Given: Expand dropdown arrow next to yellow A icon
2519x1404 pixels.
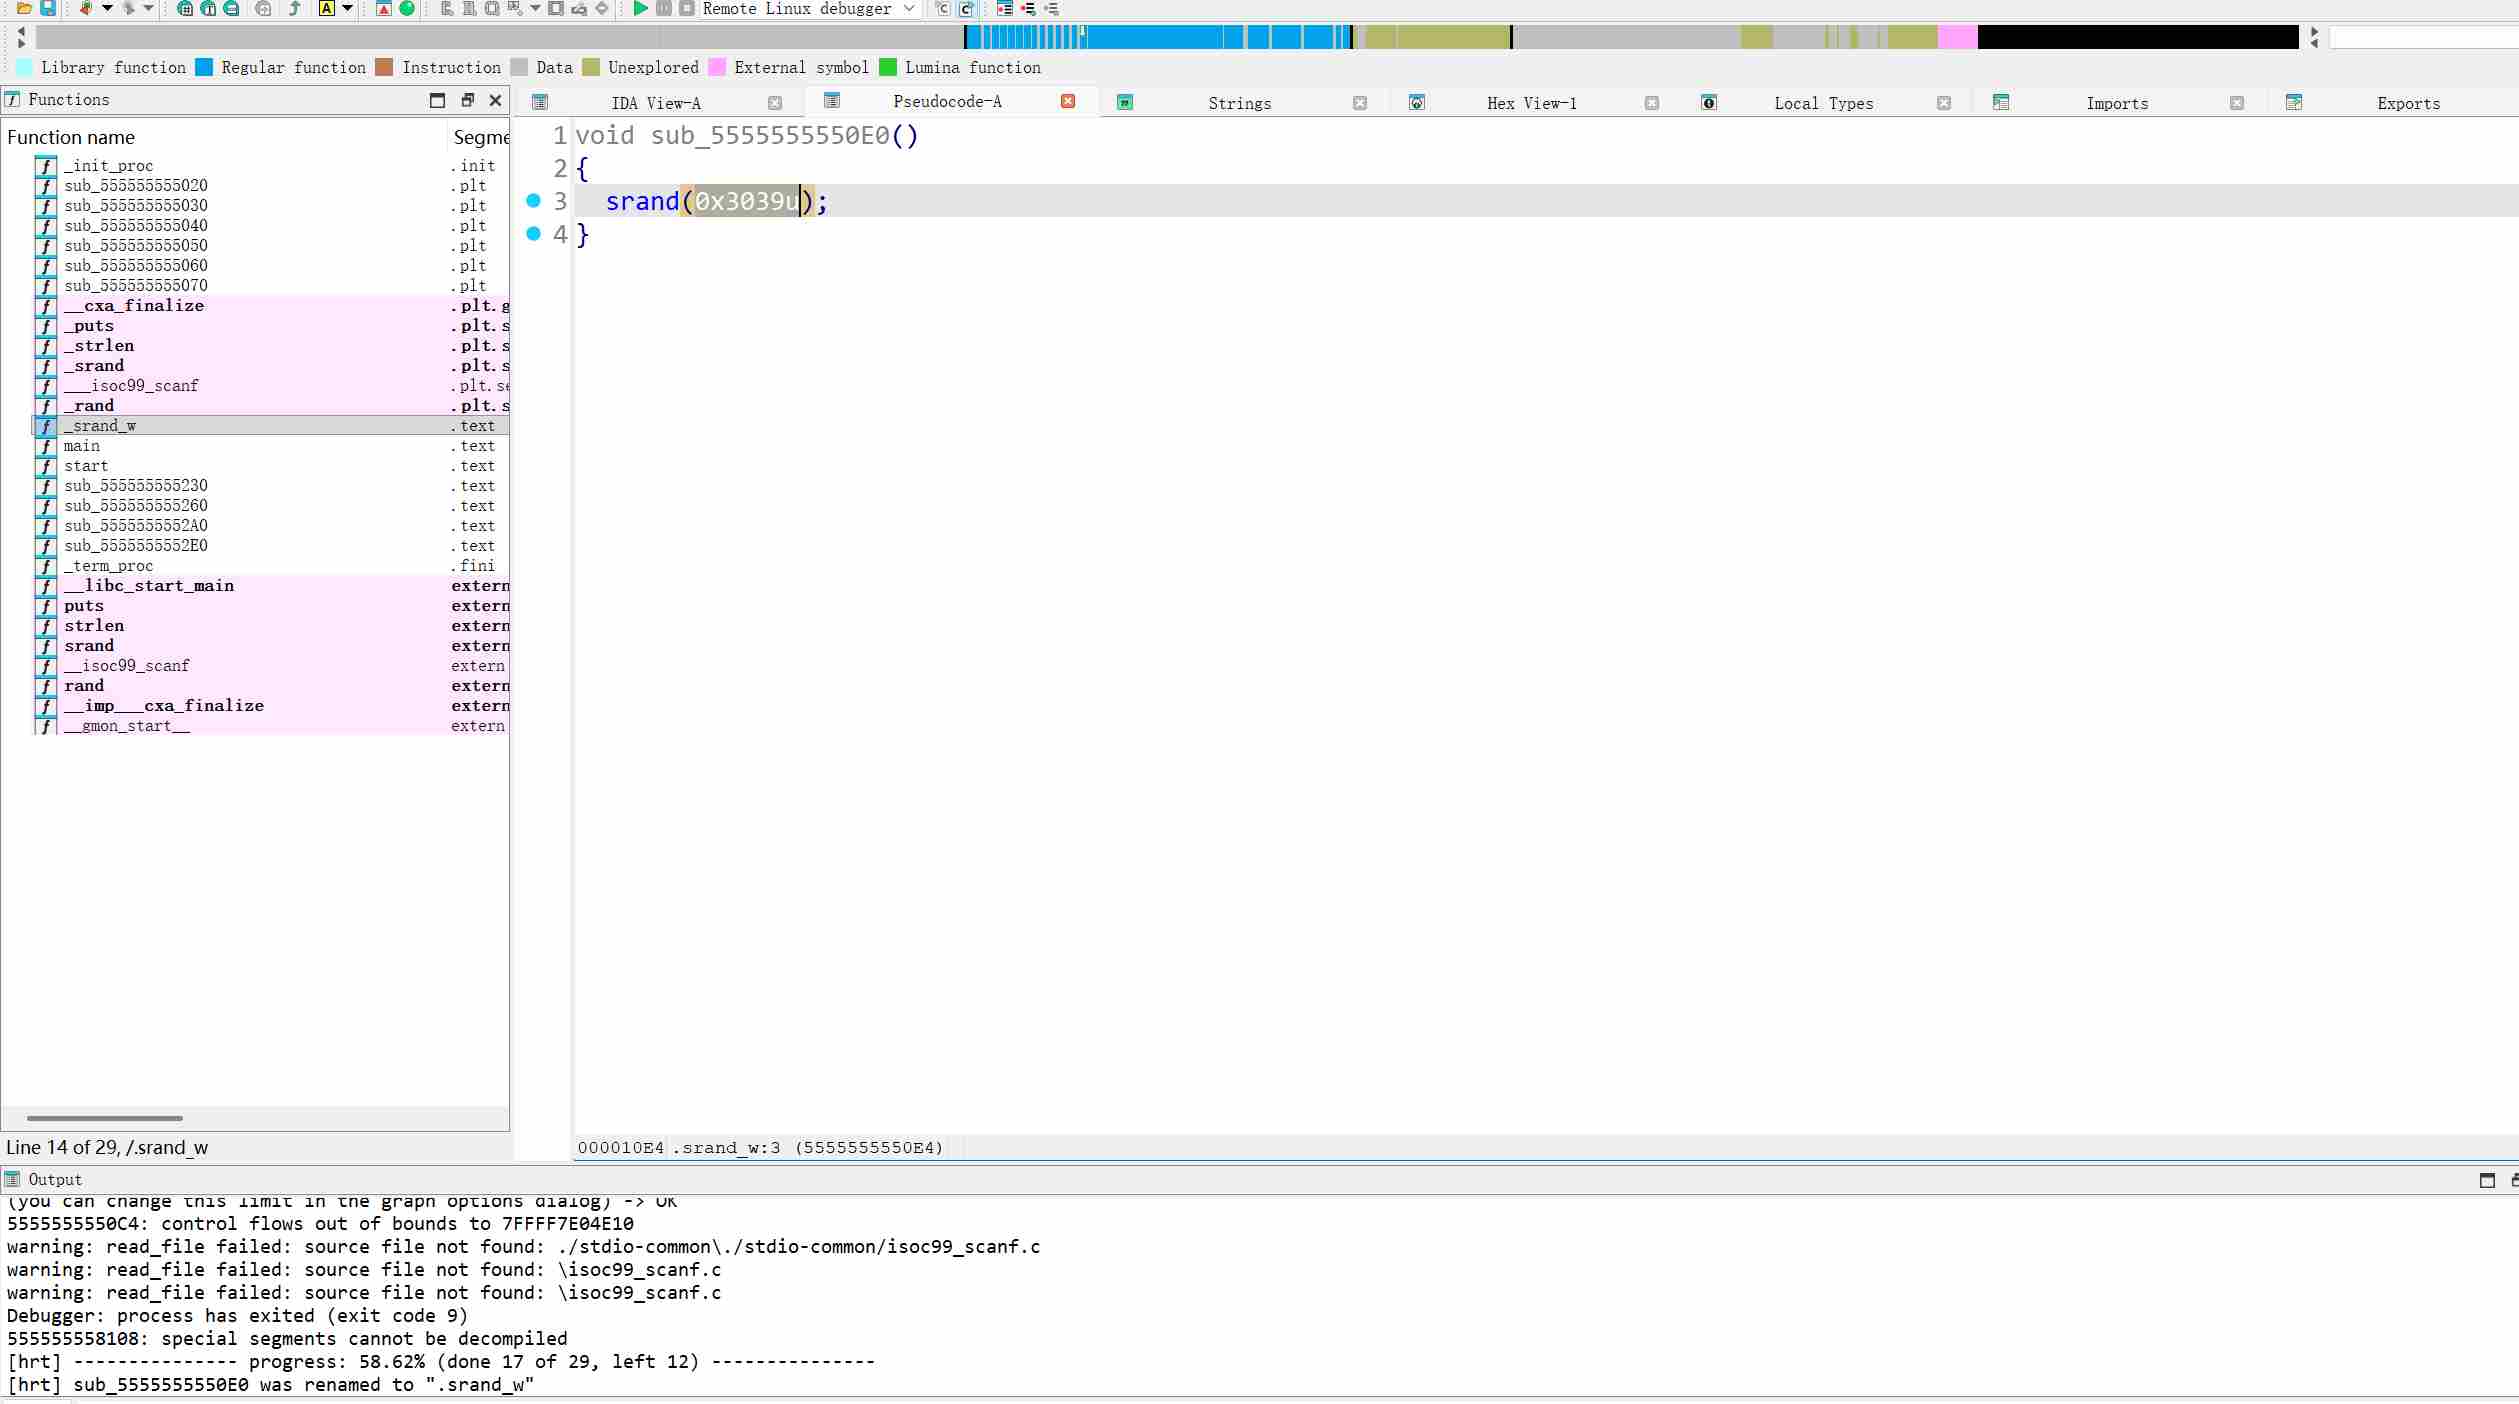Looking at the screenshot, I should tap(348, 8).
